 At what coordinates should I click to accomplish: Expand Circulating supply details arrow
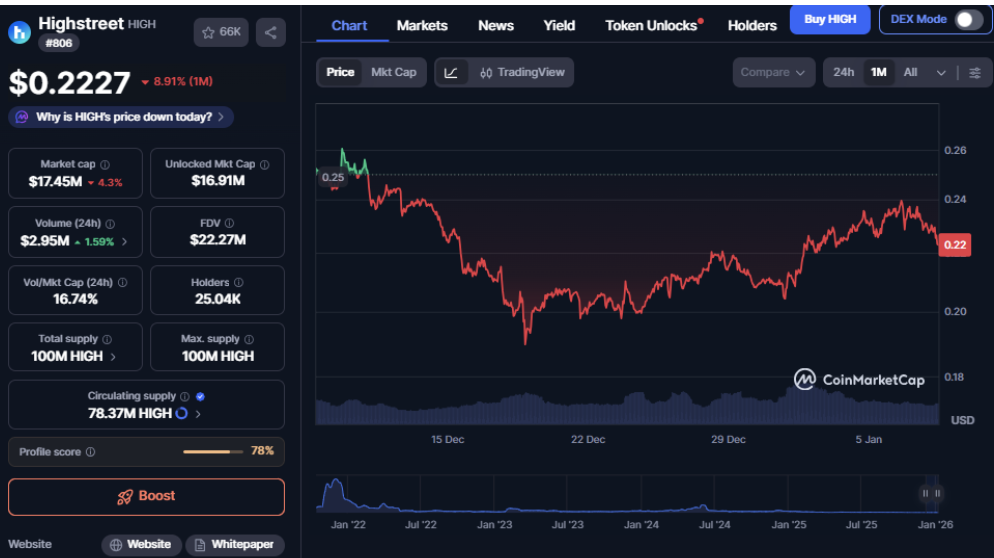click(198, 414)
